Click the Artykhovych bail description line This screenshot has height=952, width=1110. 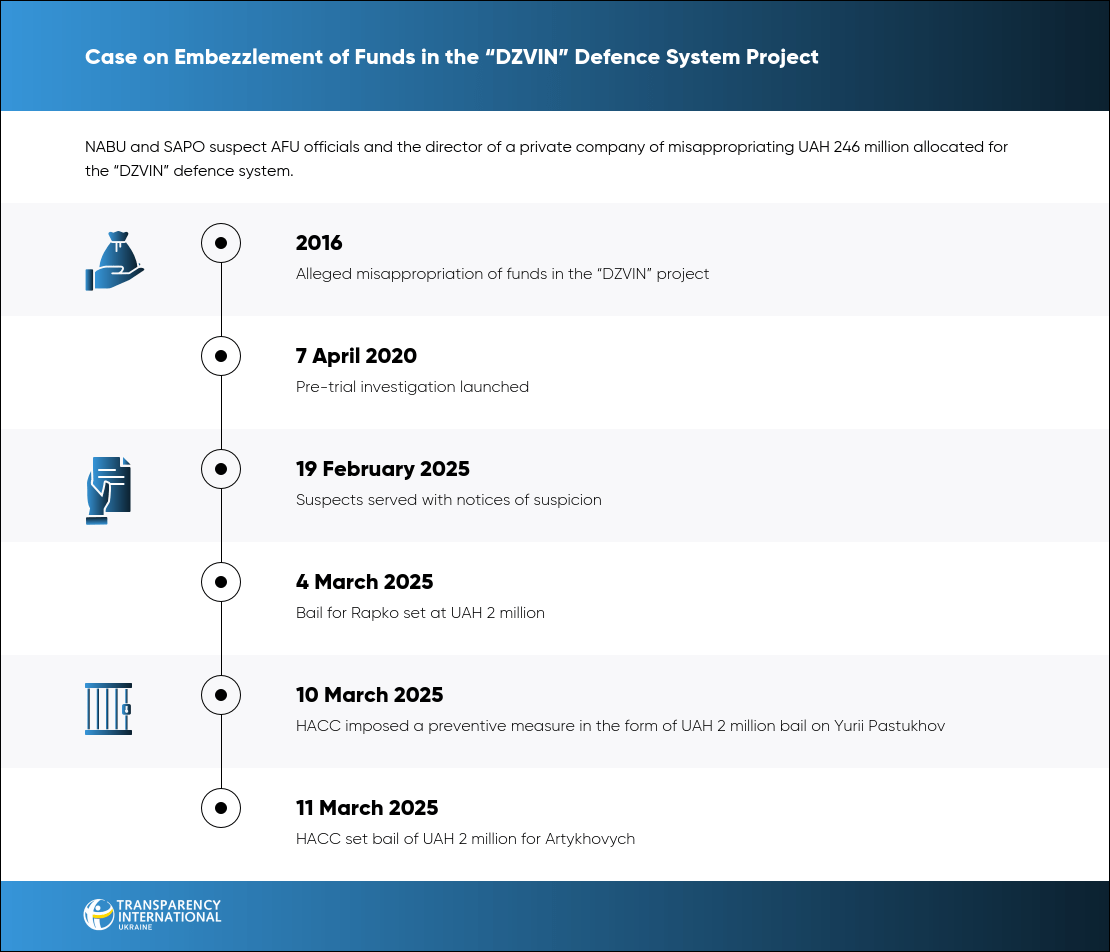(465, 839)
